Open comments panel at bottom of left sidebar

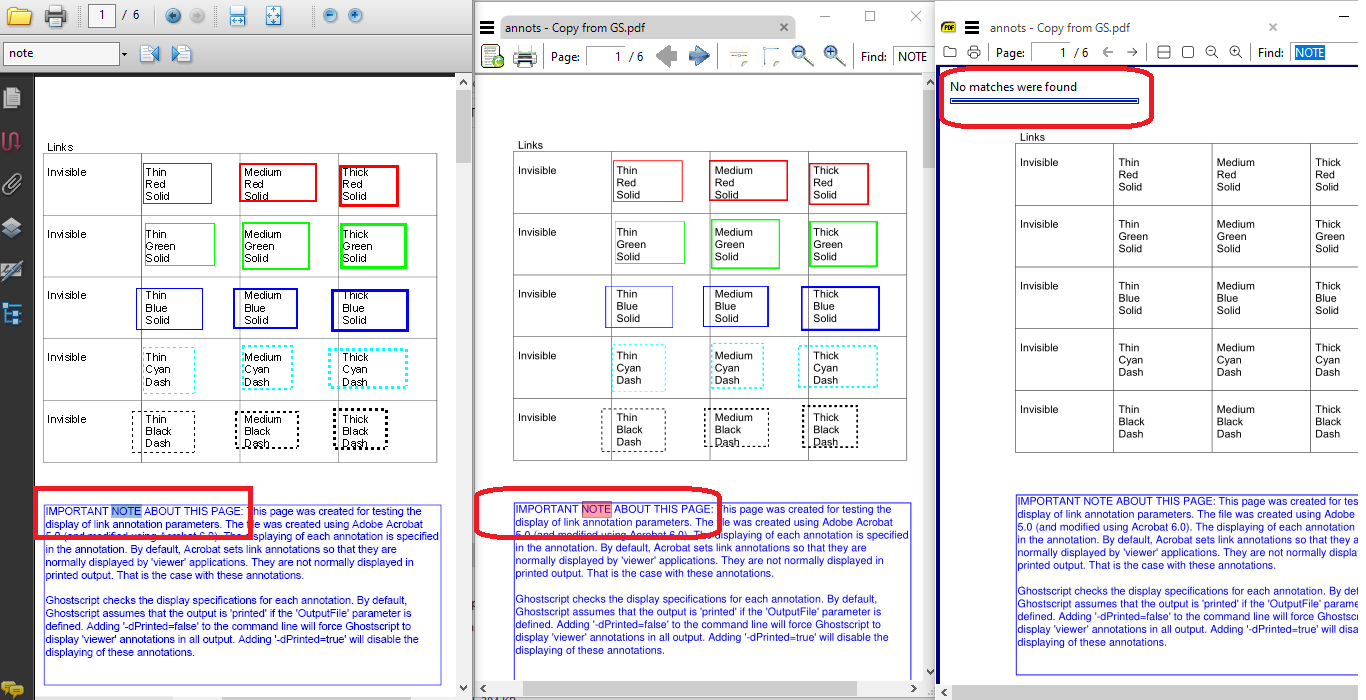click(12, 688)
